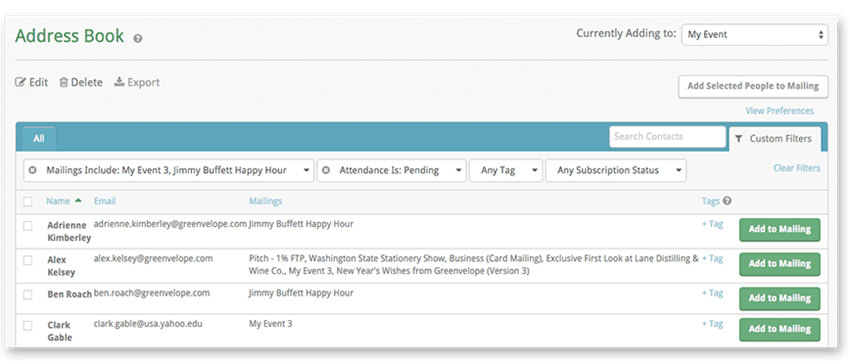Click + Tag in Alex Kelsey row
850x364 pixels.
712,258
